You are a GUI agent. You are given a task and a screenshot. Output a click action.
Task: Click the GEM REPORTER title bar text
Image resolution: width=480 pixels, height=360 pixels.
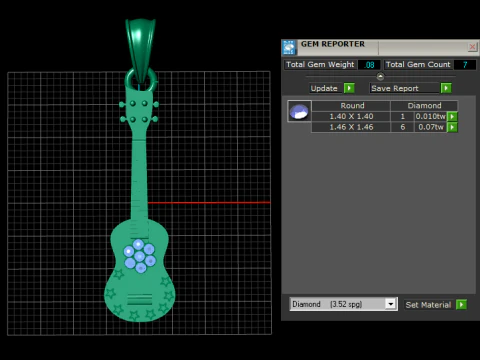point(333,44)
